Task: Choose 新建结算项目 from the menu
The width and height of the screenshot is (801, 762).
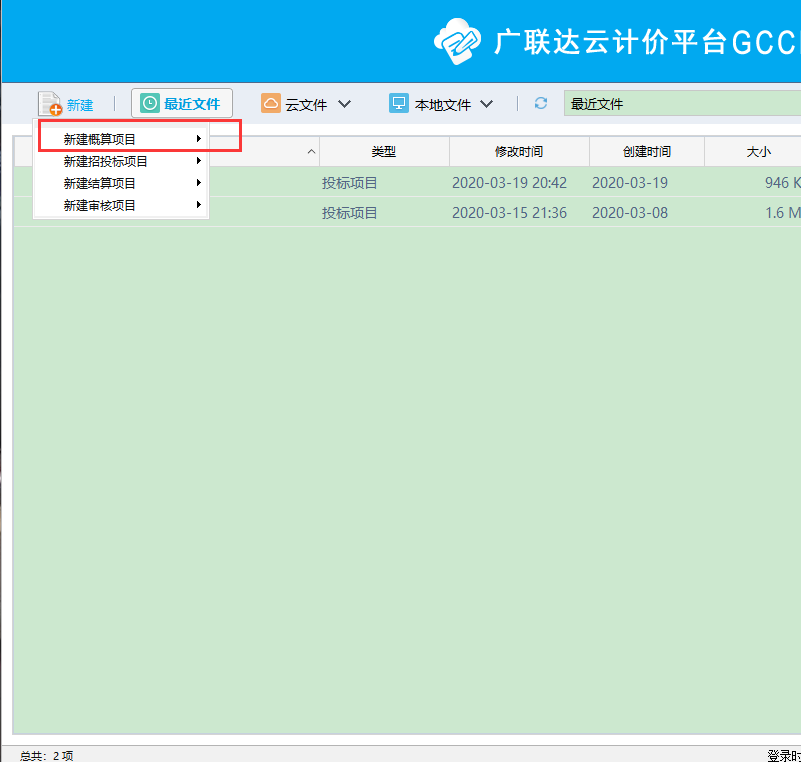Action: (x=122, y=183)
